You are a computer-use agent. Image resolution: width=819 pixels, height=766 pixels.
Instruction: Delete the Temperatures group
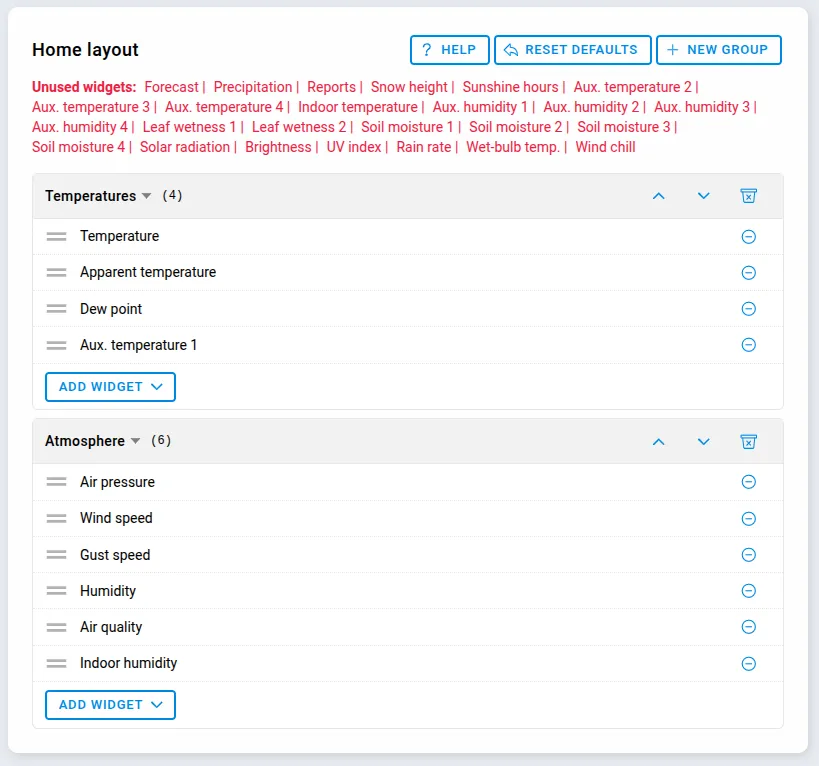tap(748, 196)
